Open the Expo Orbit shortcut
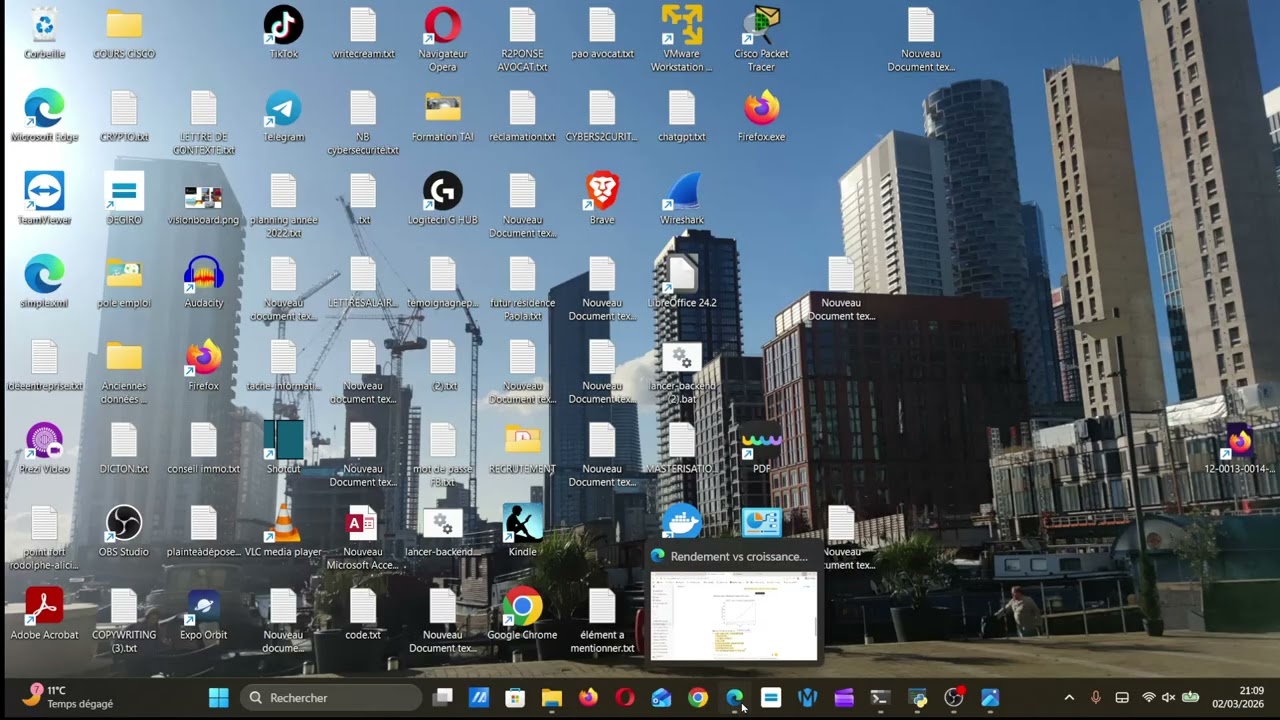This screenshot has width=1280, height=720. coord(203,613)
